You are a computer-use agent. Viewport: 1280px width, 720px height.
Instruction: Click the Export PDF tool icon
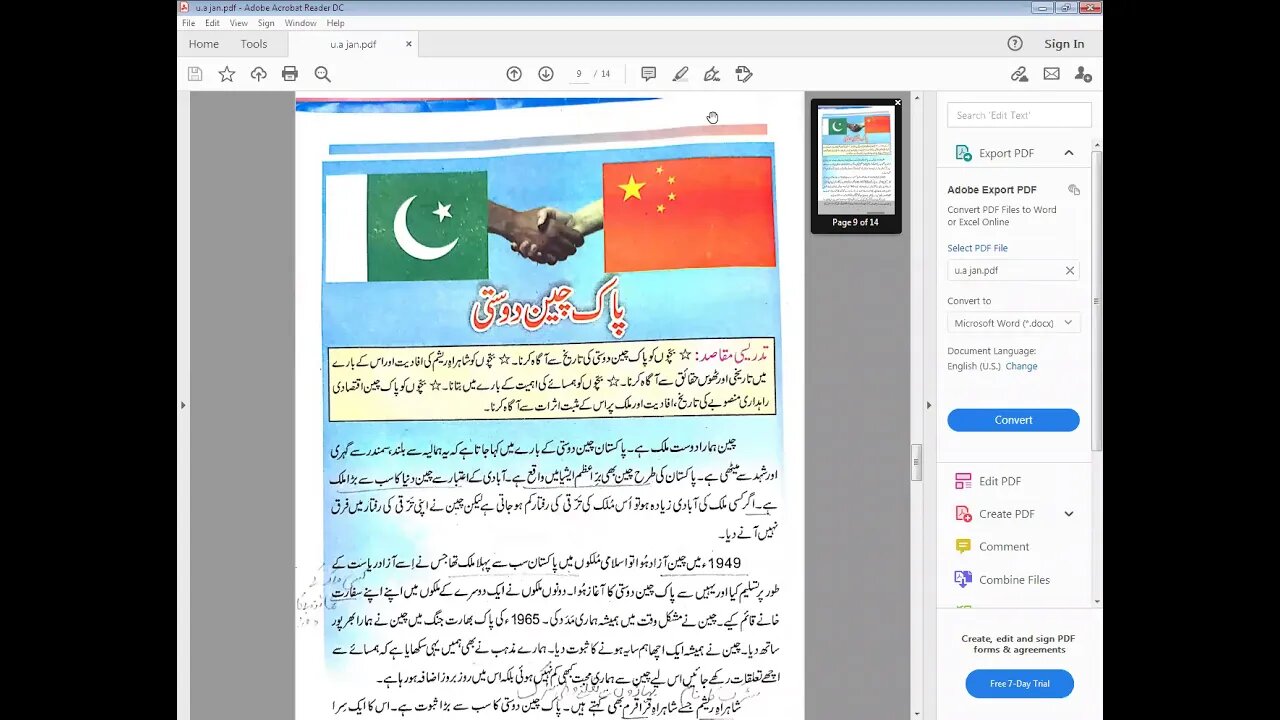click(x=963, y=153)
